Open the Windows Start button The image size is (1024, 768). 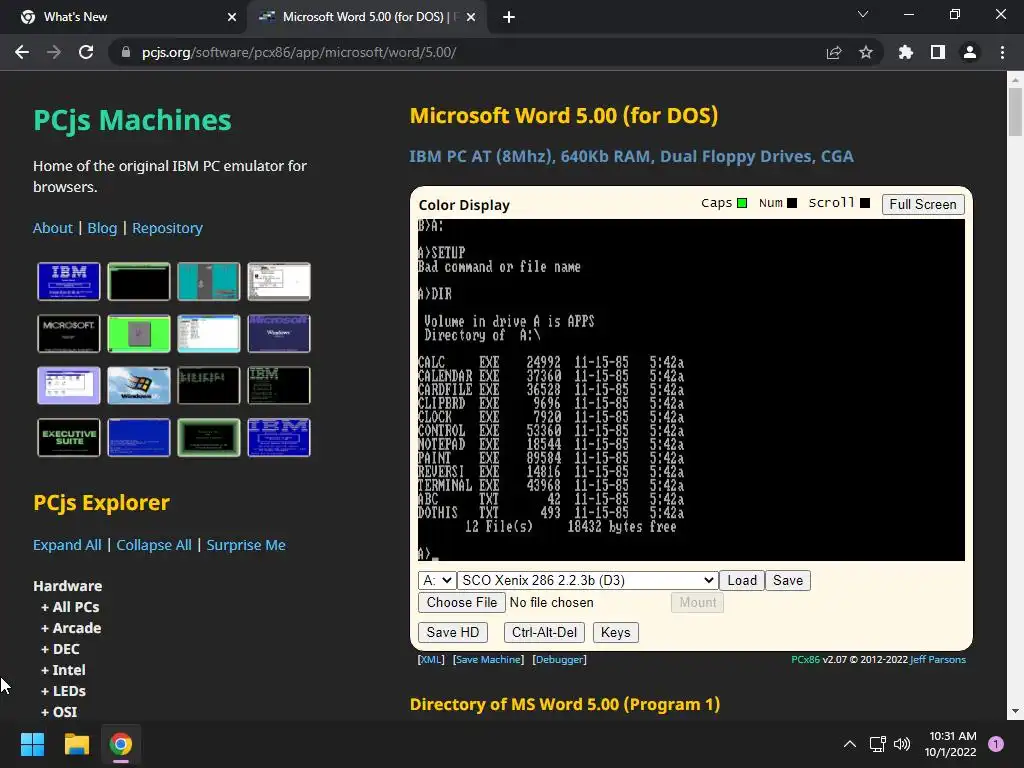[32, 744]
